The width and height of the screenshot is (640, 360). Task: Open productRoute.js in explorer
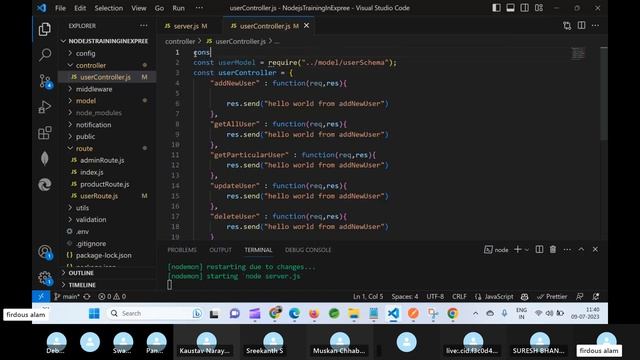pos(107,184)
